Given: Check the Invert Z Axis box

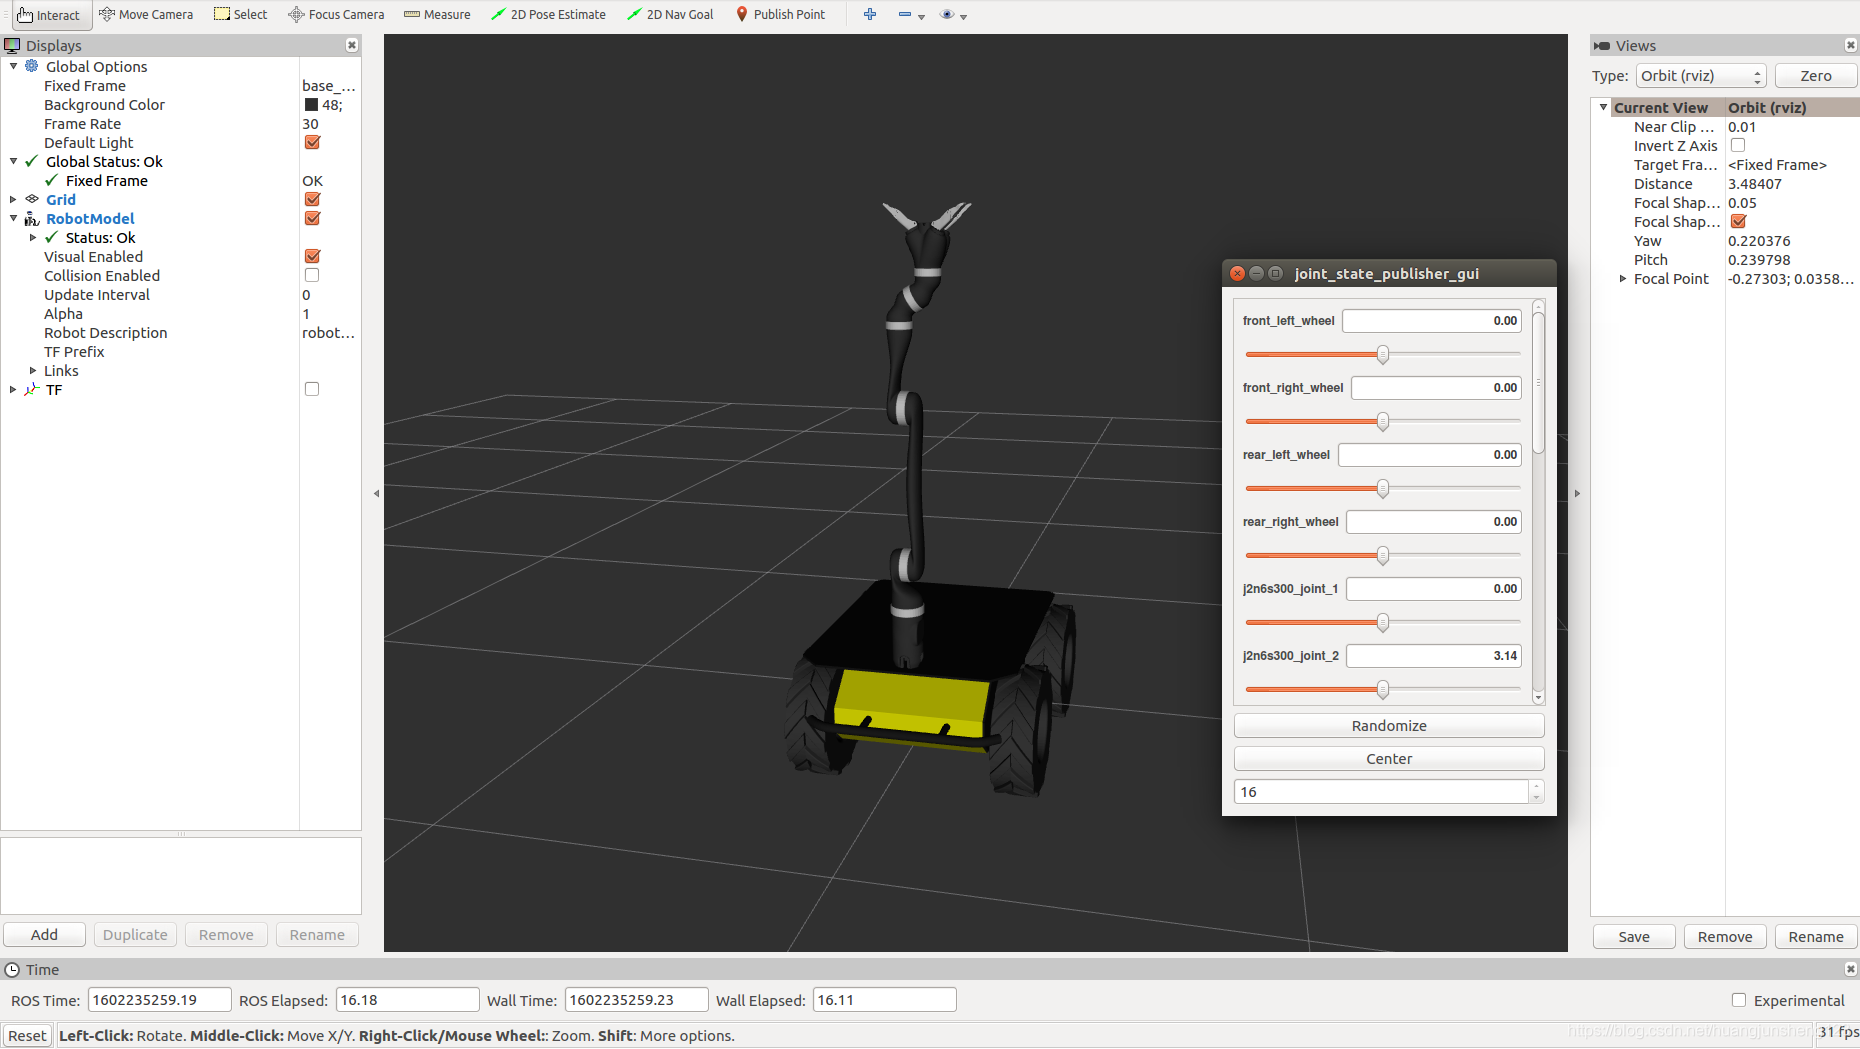Looking at the screenshot, I should [1738, 145].
